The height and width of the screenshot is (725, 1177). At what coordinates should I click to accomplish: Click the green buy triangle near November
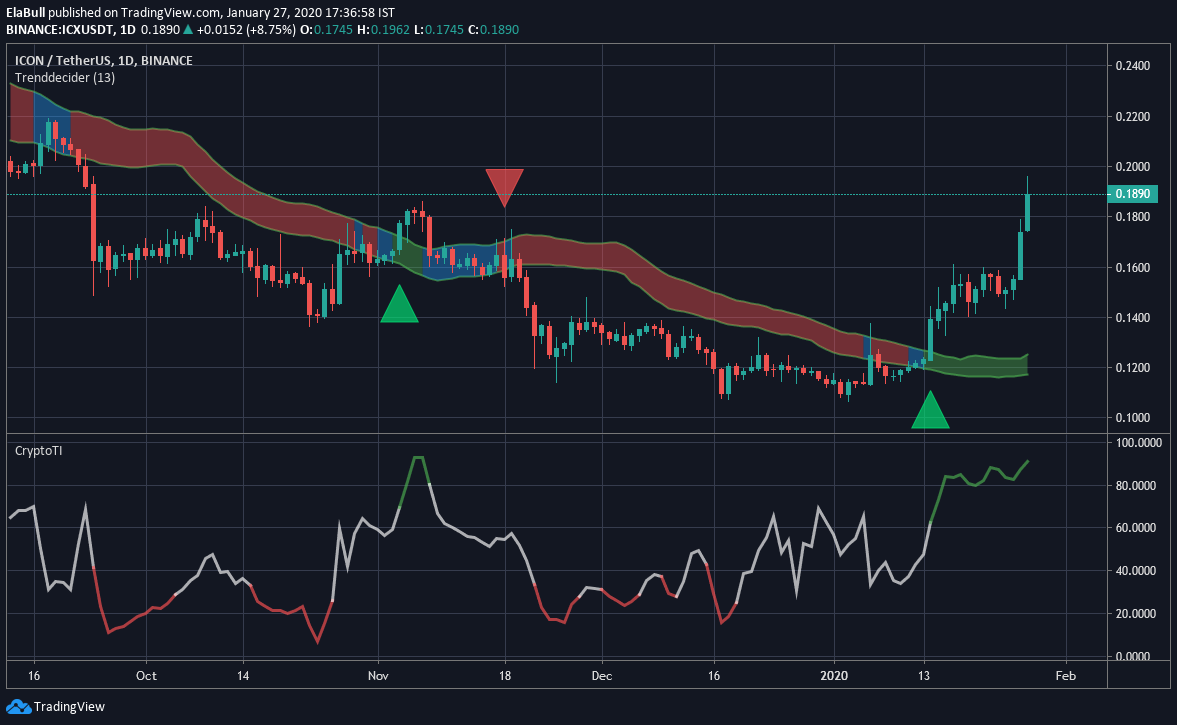[399, 304]
